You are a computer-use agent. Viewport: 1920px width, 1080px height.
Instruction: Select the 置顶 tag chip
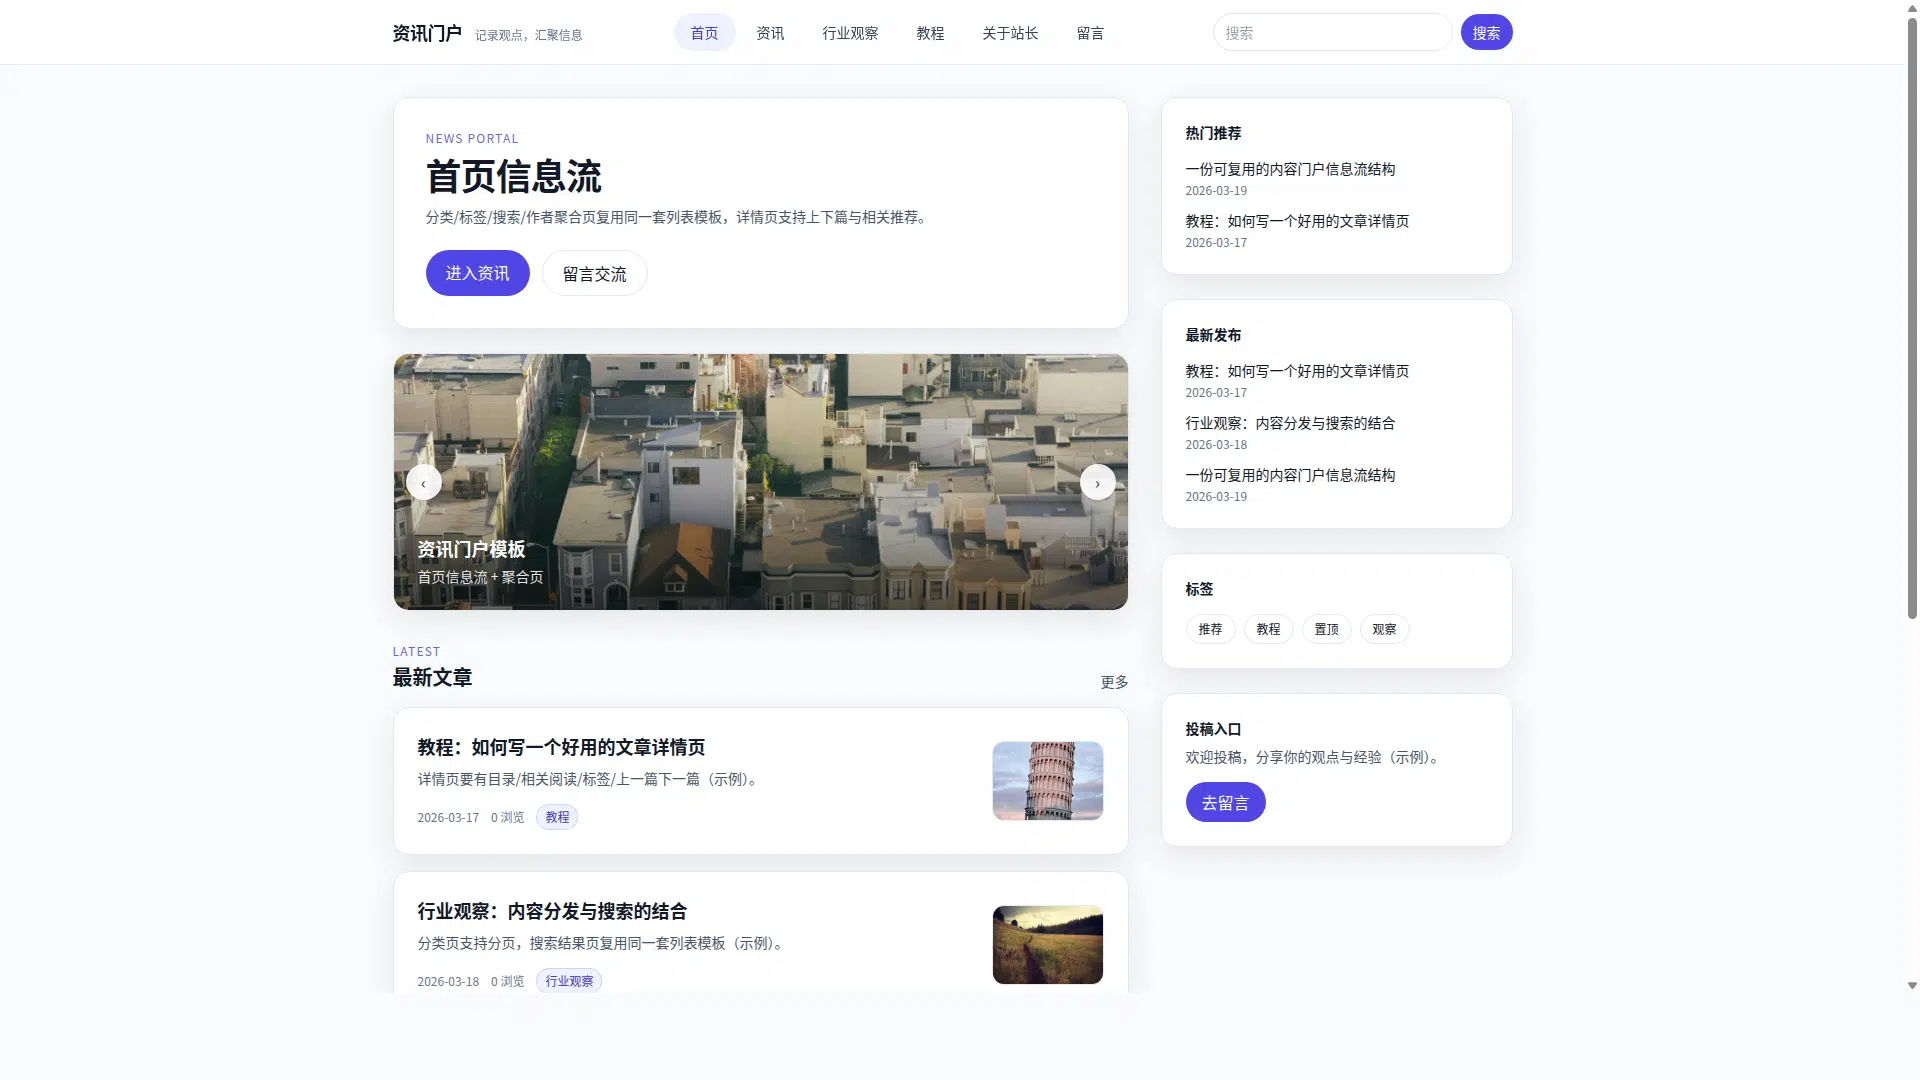click(1326, 629)
